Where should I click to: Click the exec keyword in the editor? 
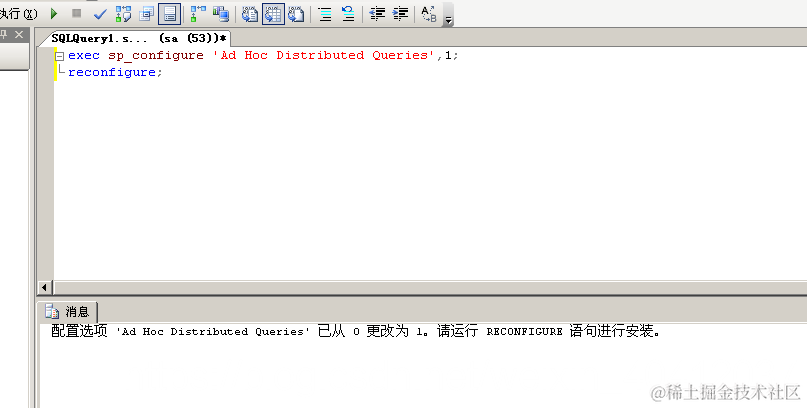pyautogui.click(x=83, y=55)
